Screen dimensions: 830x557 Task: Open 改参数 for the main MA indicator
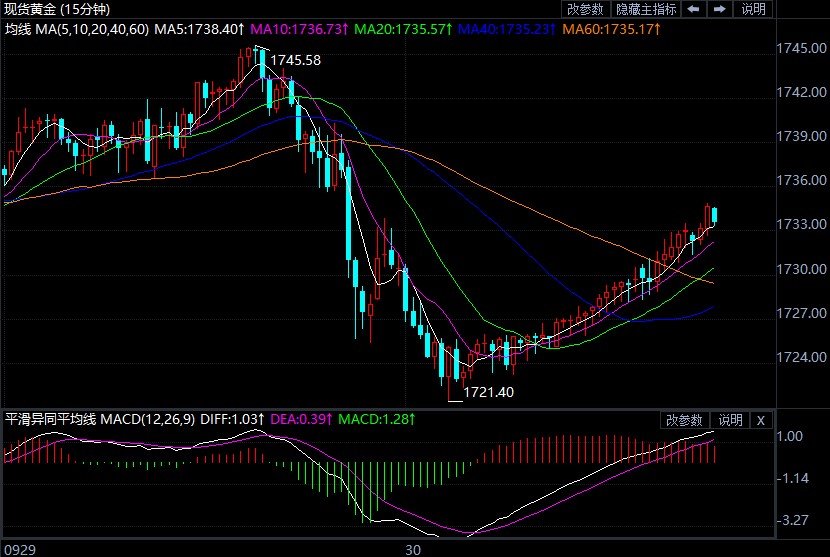point(585,9)
